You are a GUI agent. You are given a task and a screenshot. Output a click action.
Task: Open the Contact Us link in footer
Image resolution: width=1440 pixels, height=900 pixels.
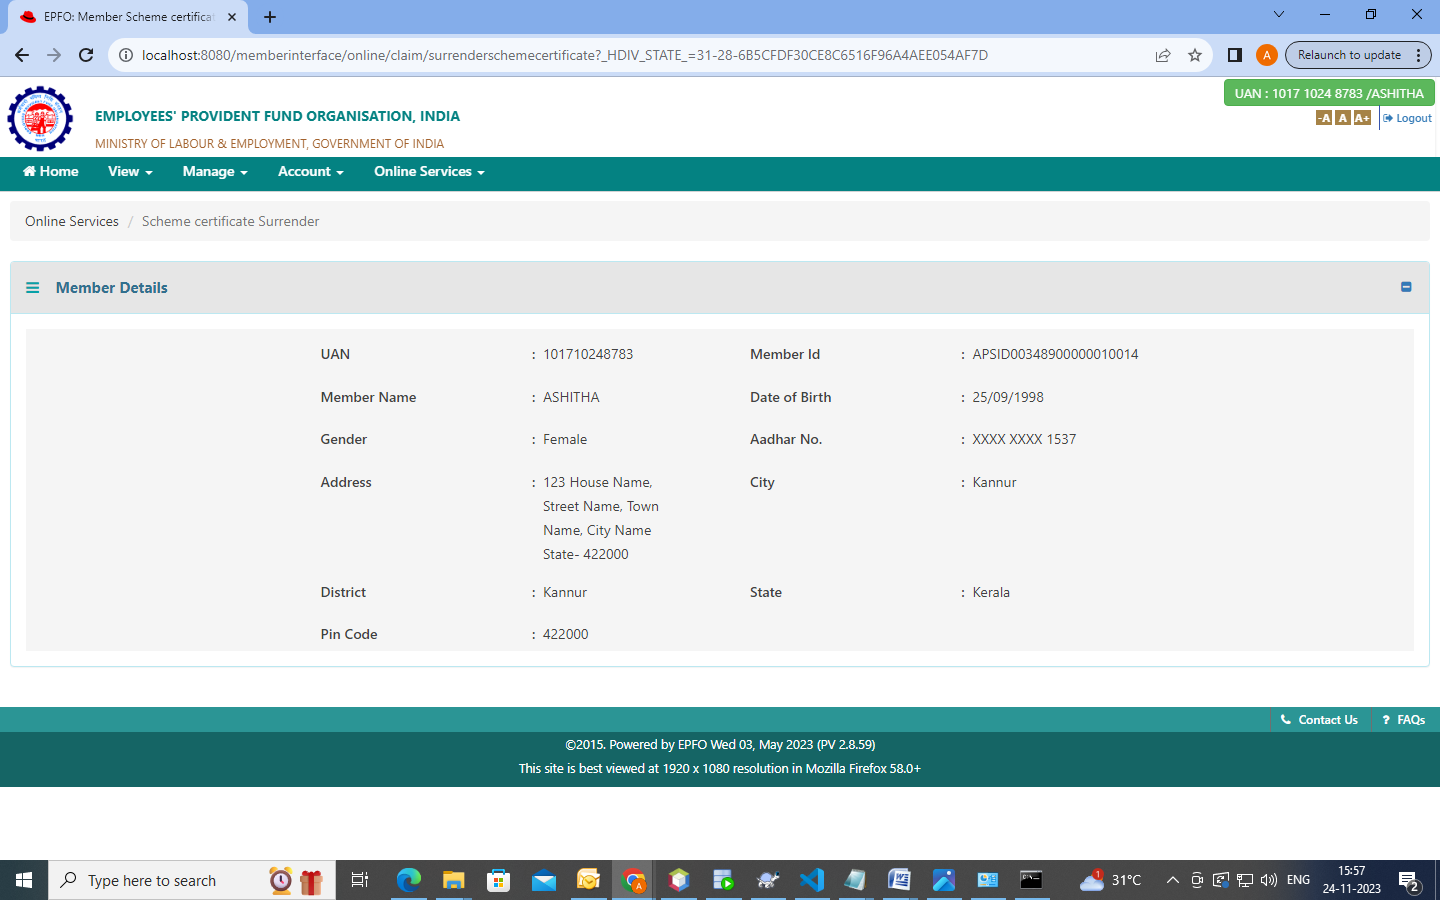(1320, 720)
